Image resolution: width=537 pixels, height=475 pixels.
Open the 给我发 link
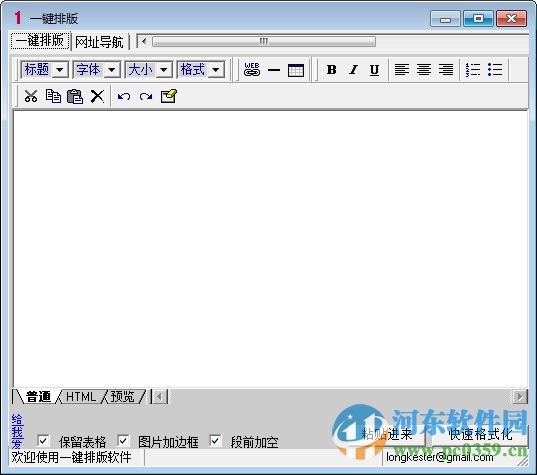(17, 431)
